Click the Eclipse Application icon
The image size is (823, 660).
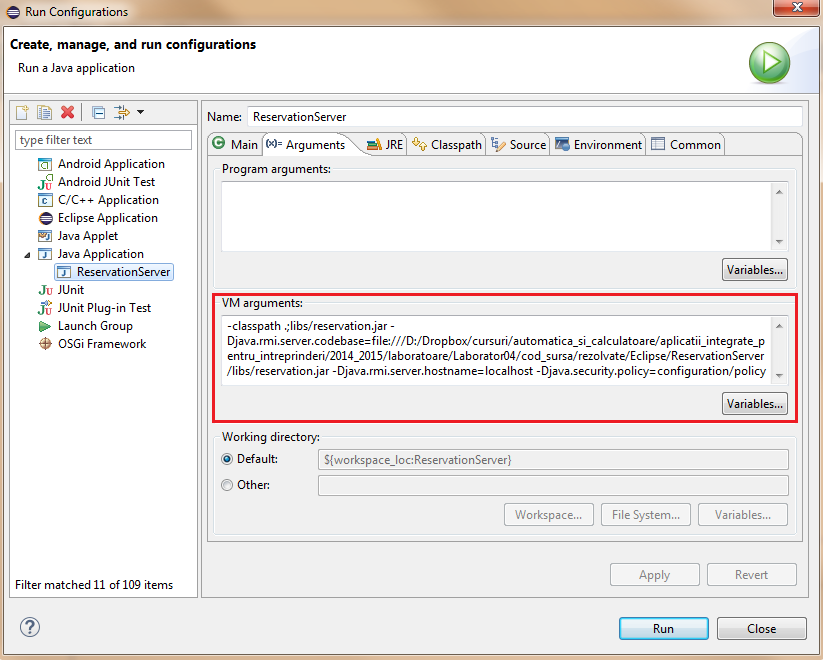[x=46, y=218]
